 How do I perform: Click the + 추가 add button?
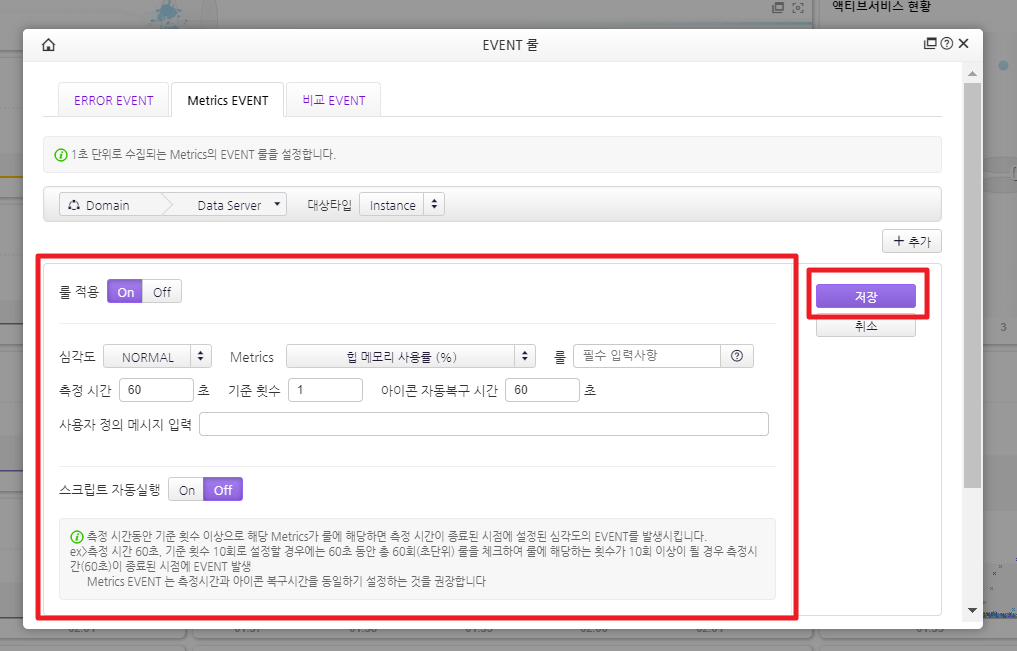pyautogui.click(x=911, y=242)
